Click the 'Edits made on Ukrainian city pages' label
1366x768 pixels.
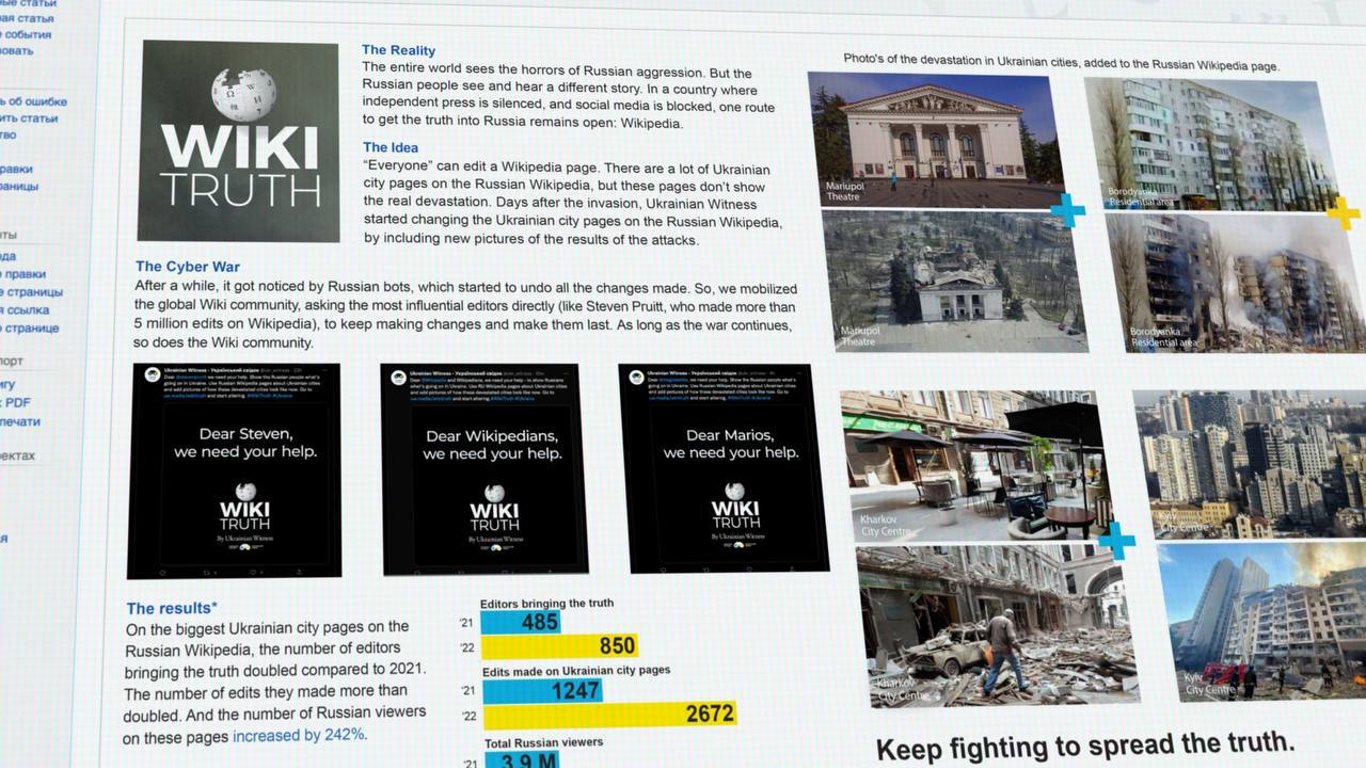click(576, 670)
